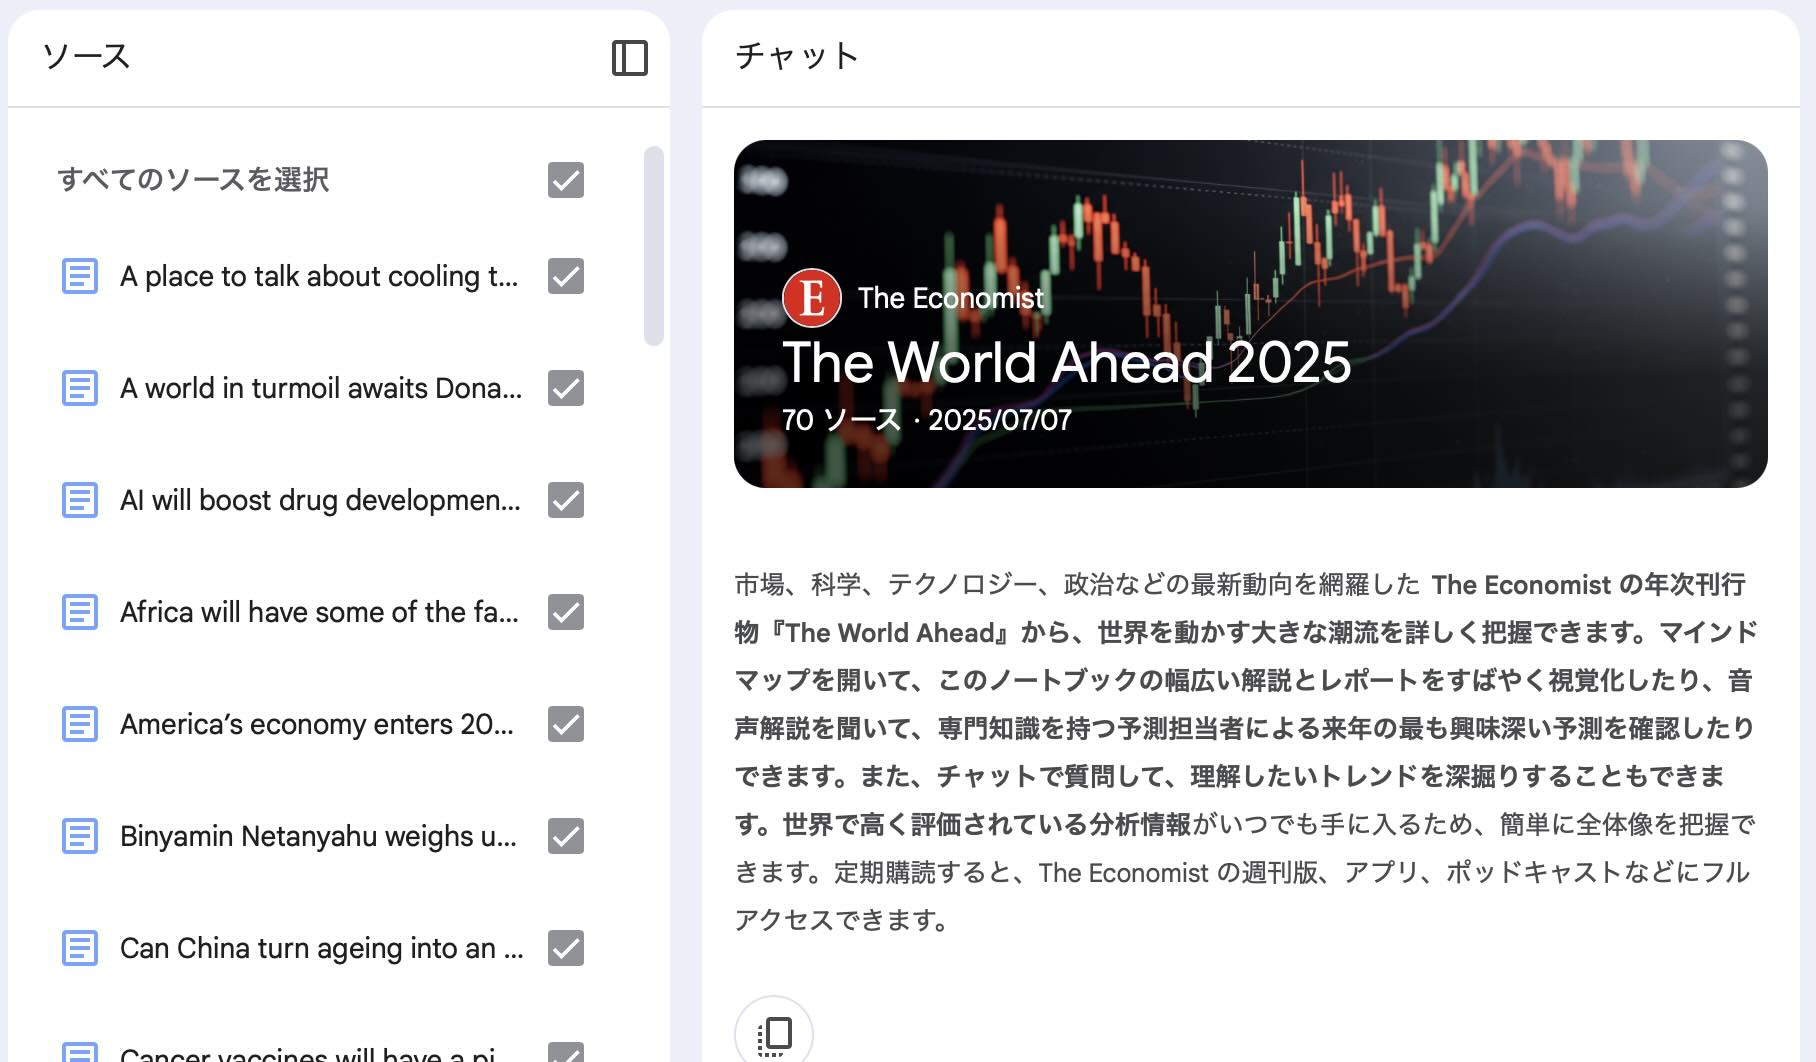This screenshot has height=1062, width=1816.
Task: Click the copy summary icon button
Action: [774, 1032]
